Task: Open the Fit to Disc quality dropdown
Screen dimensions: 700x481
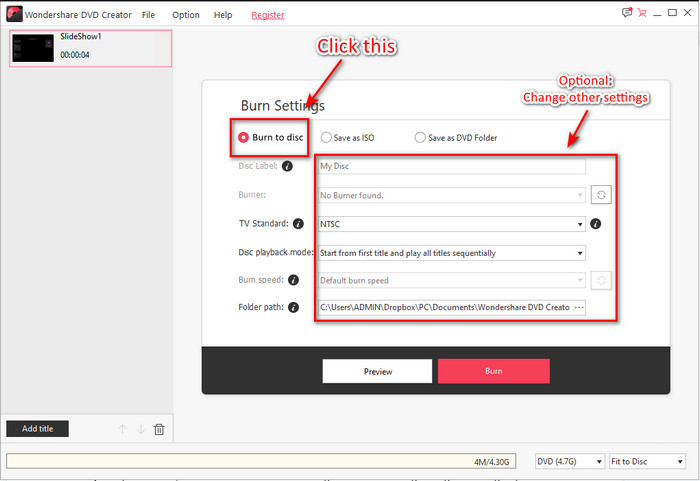Action: coord(647,461)
